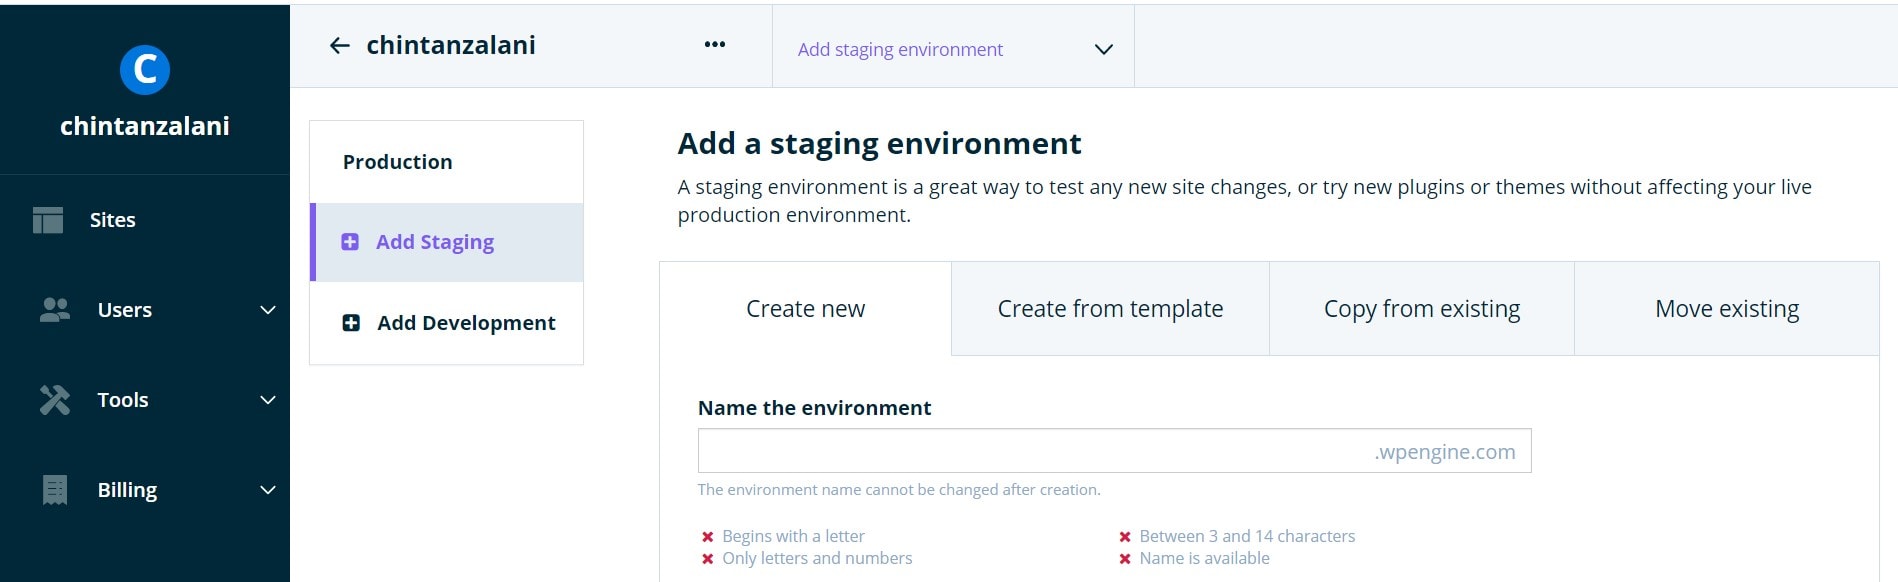This screenshot has width=1898, height=582.
Task: Click the Tools wrench icon
Action: coord(55,400)
